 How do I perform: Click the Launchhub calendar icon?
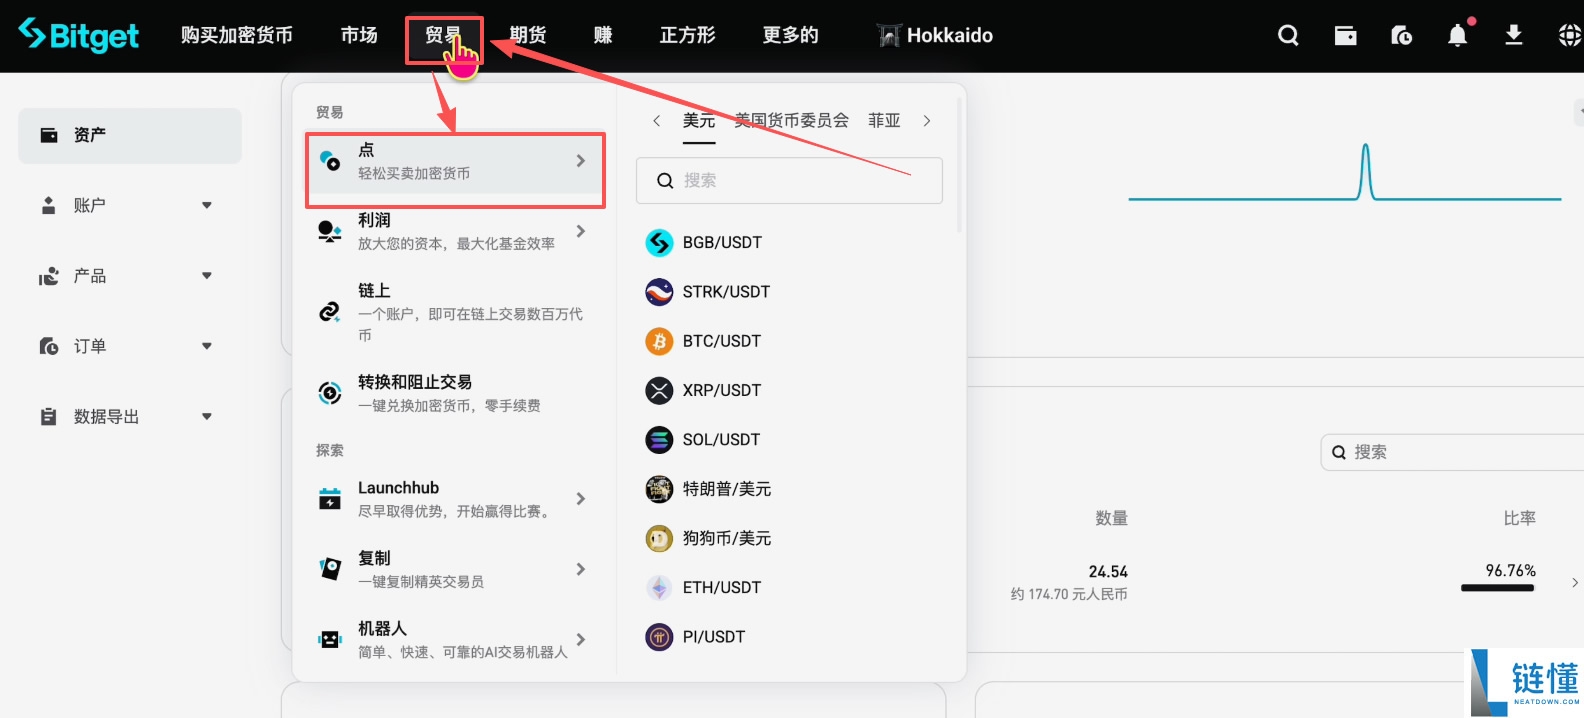coord(329,498)
